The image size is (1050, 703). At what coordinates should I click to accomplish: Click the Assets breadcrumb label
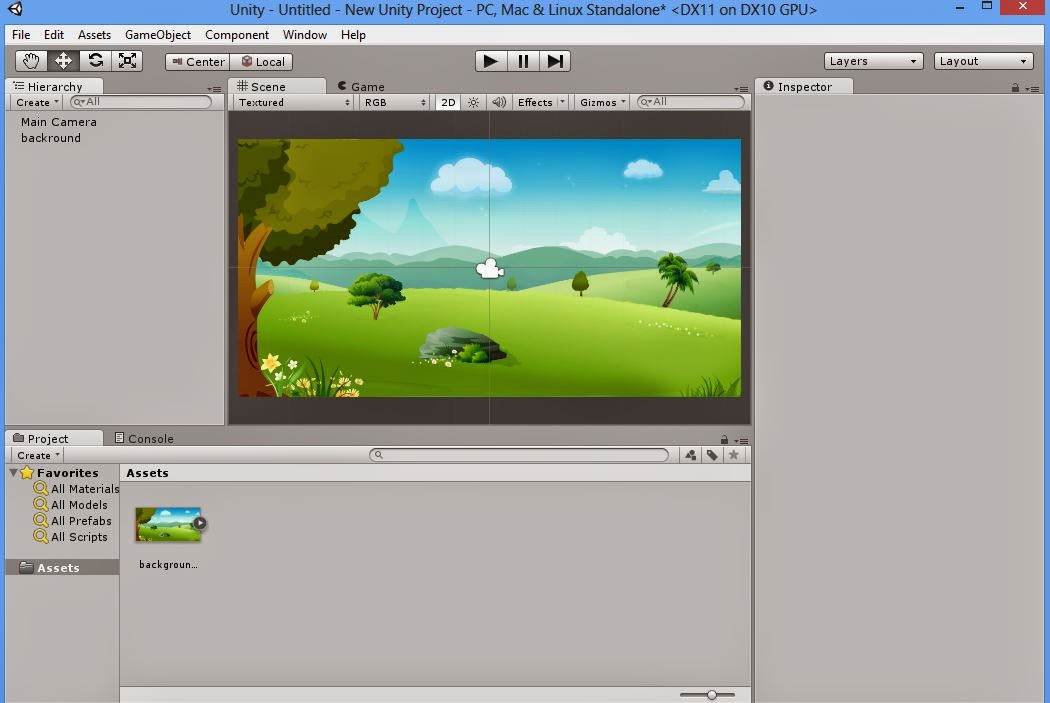pyautogui.click(x=147, y=473)
